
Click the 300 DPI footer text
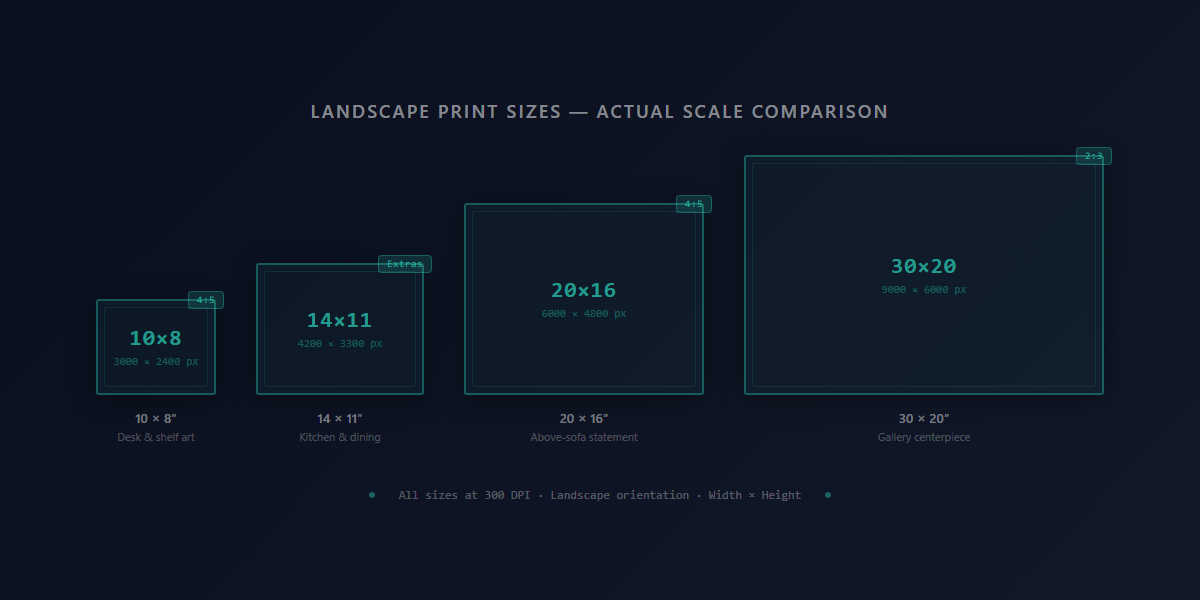(x=599, y=494)
